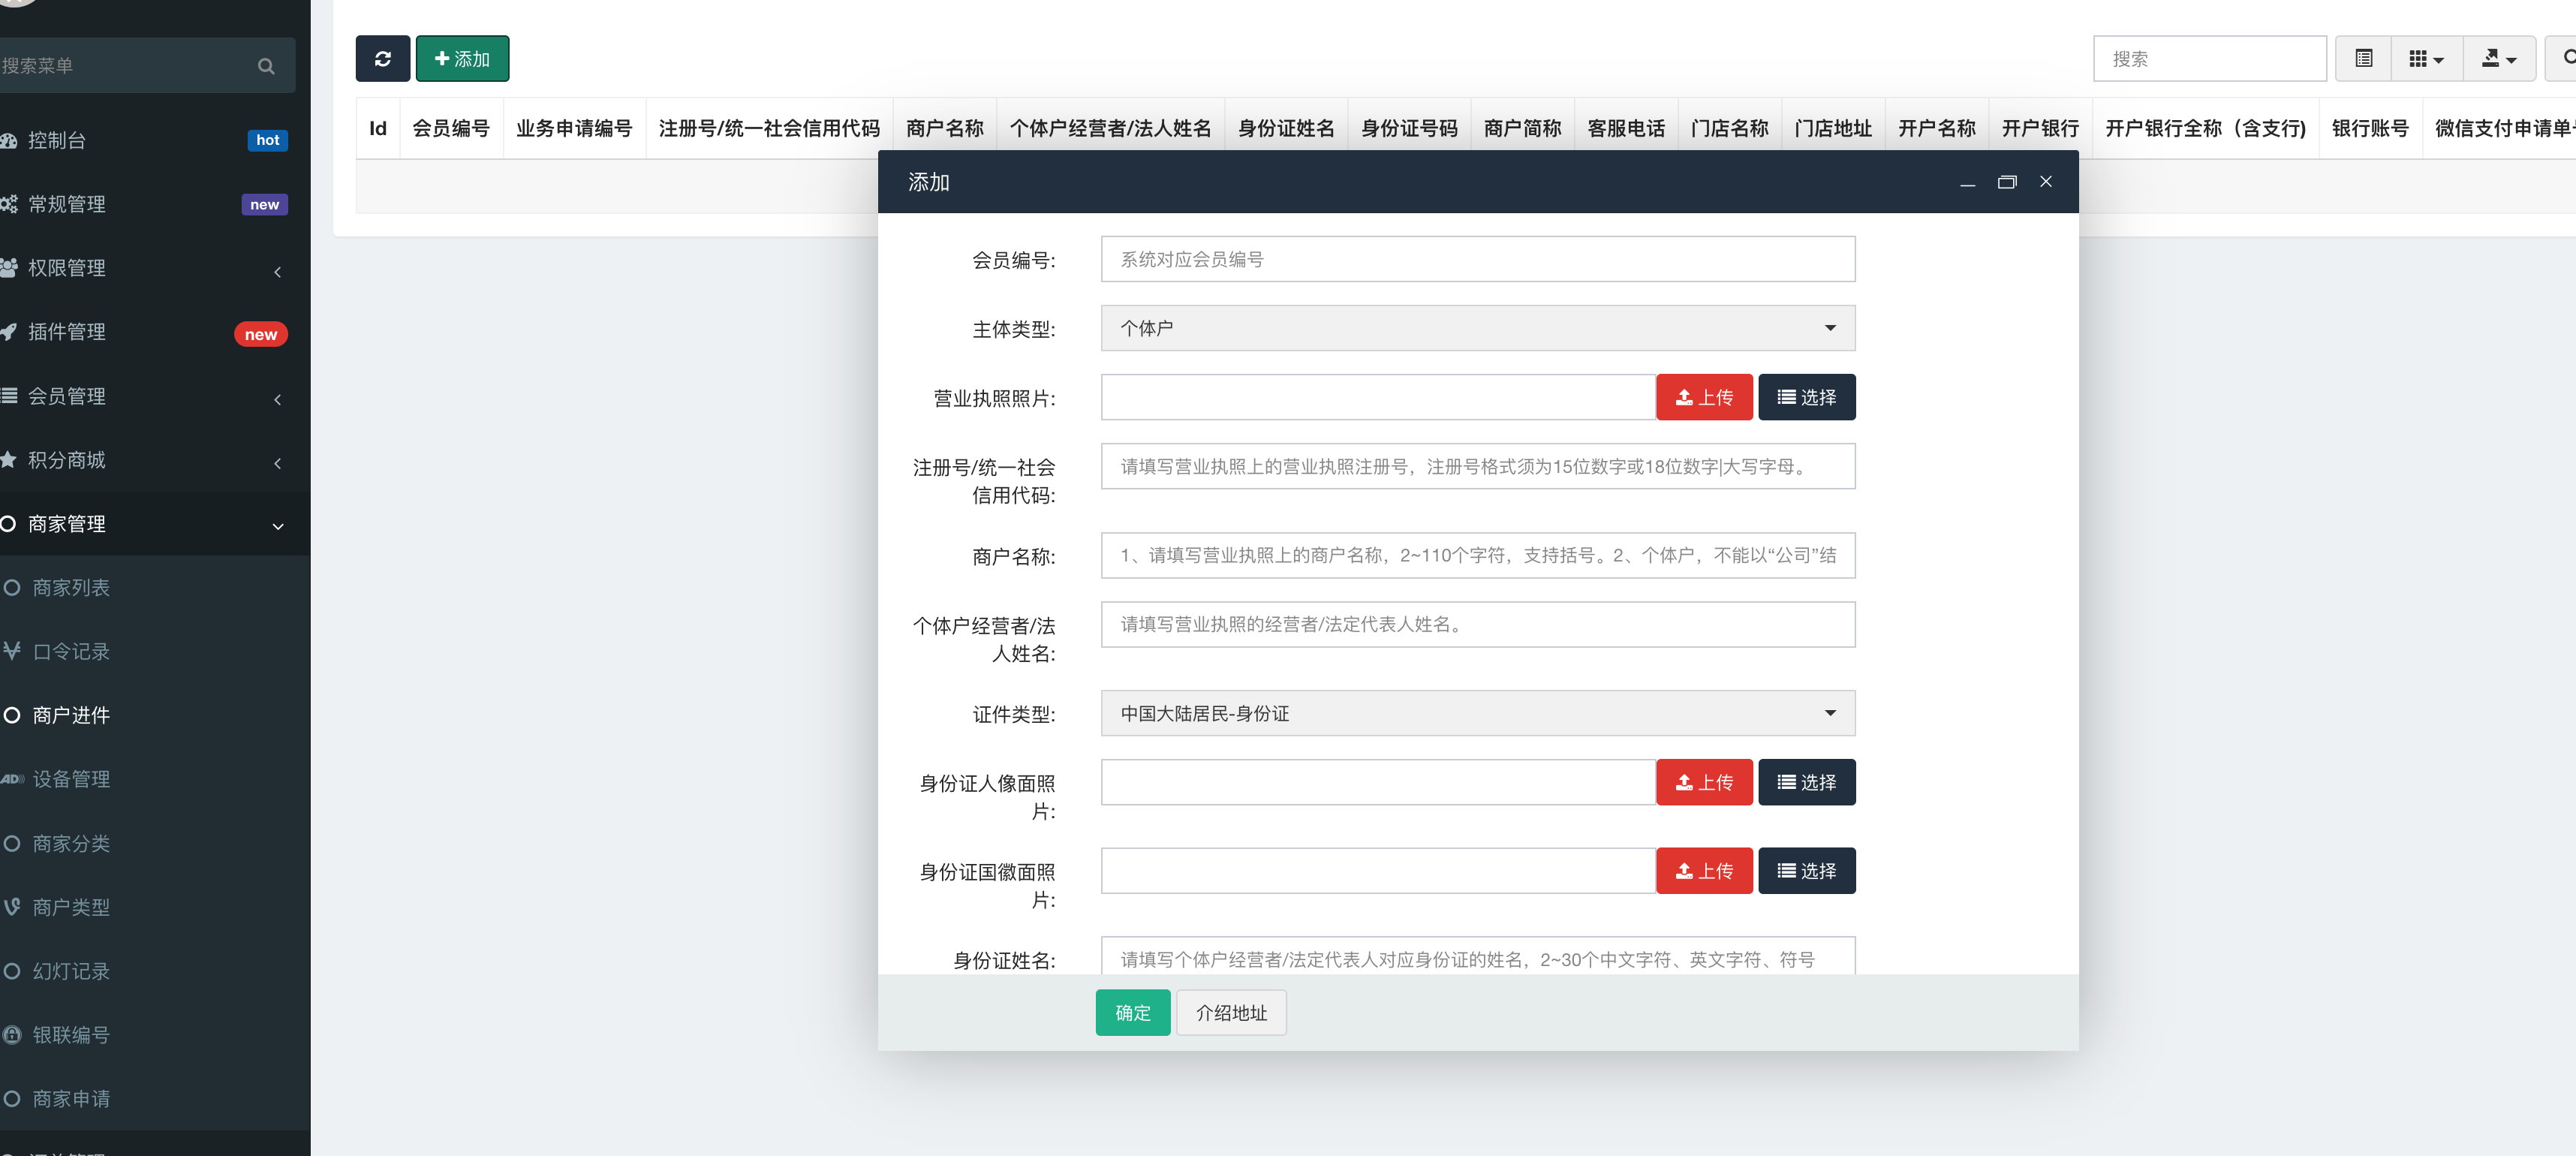Click 选择 for 营业执照照片
Image resolution: width=2576 pixels, height=1156 pixels.
(1806, 397)
